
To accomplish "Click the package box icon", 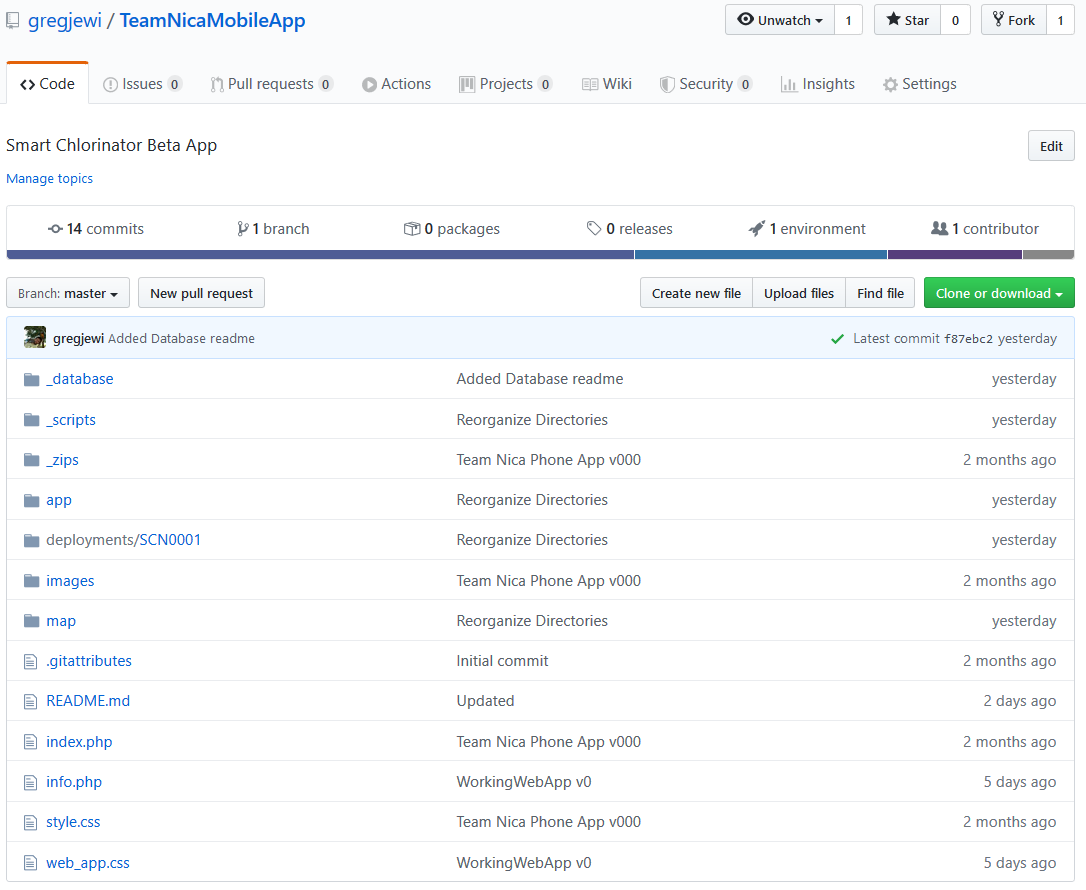I will [412, 229].
